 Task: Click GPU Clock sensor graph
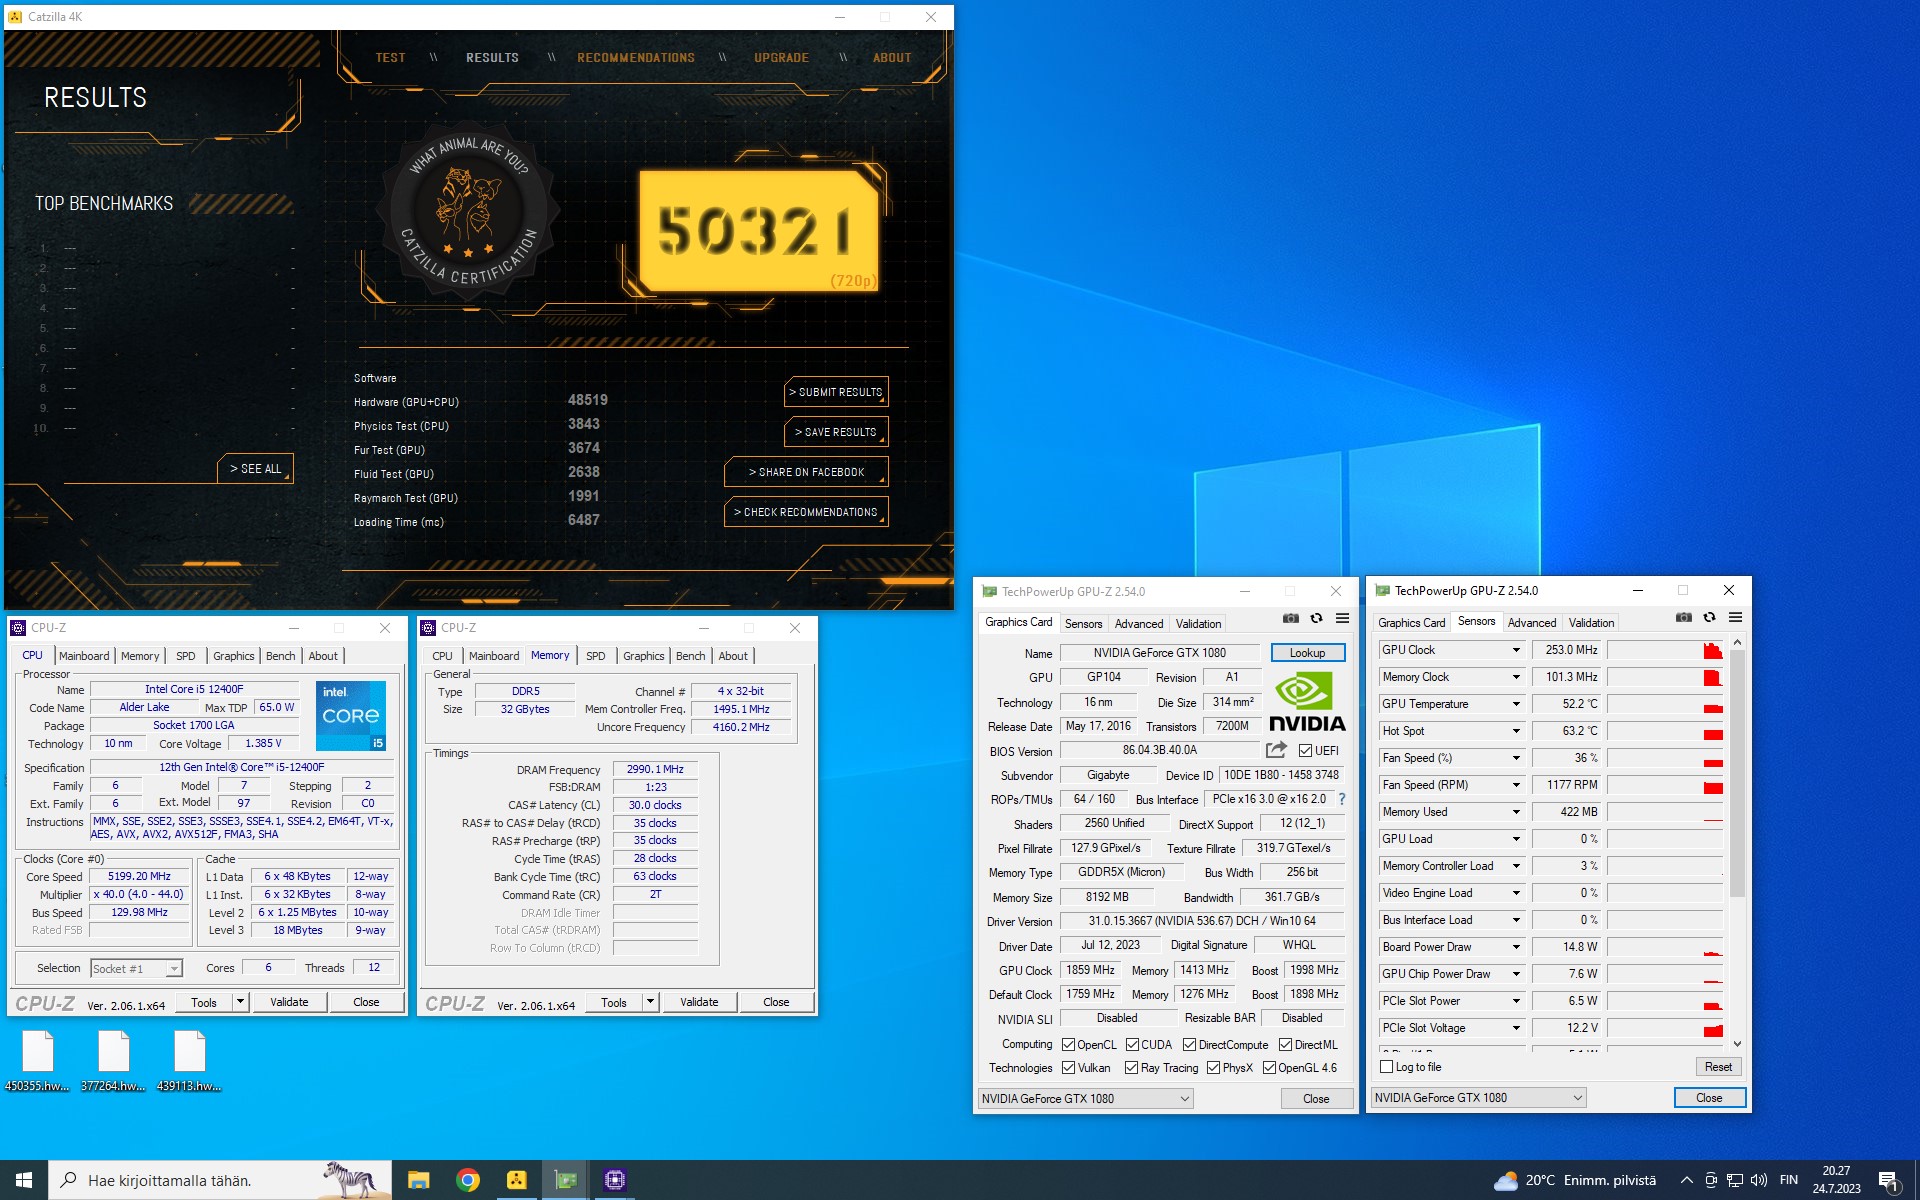[x=1665, y=650]
